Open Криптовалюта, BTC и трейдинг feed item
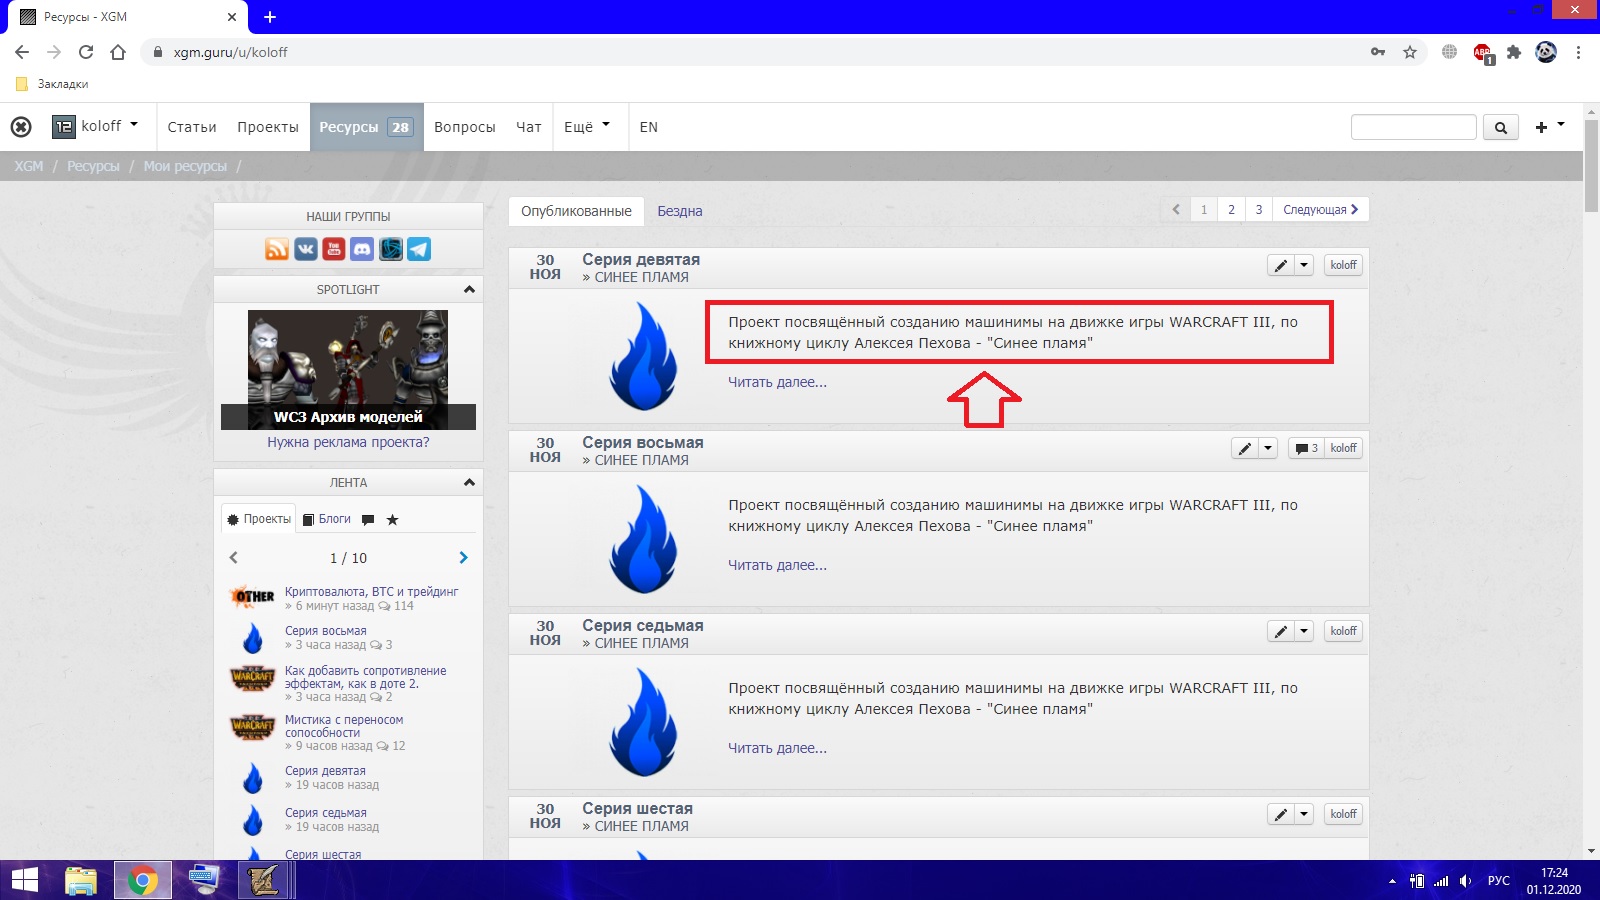 pyautogui.click(x=371, y=592)
